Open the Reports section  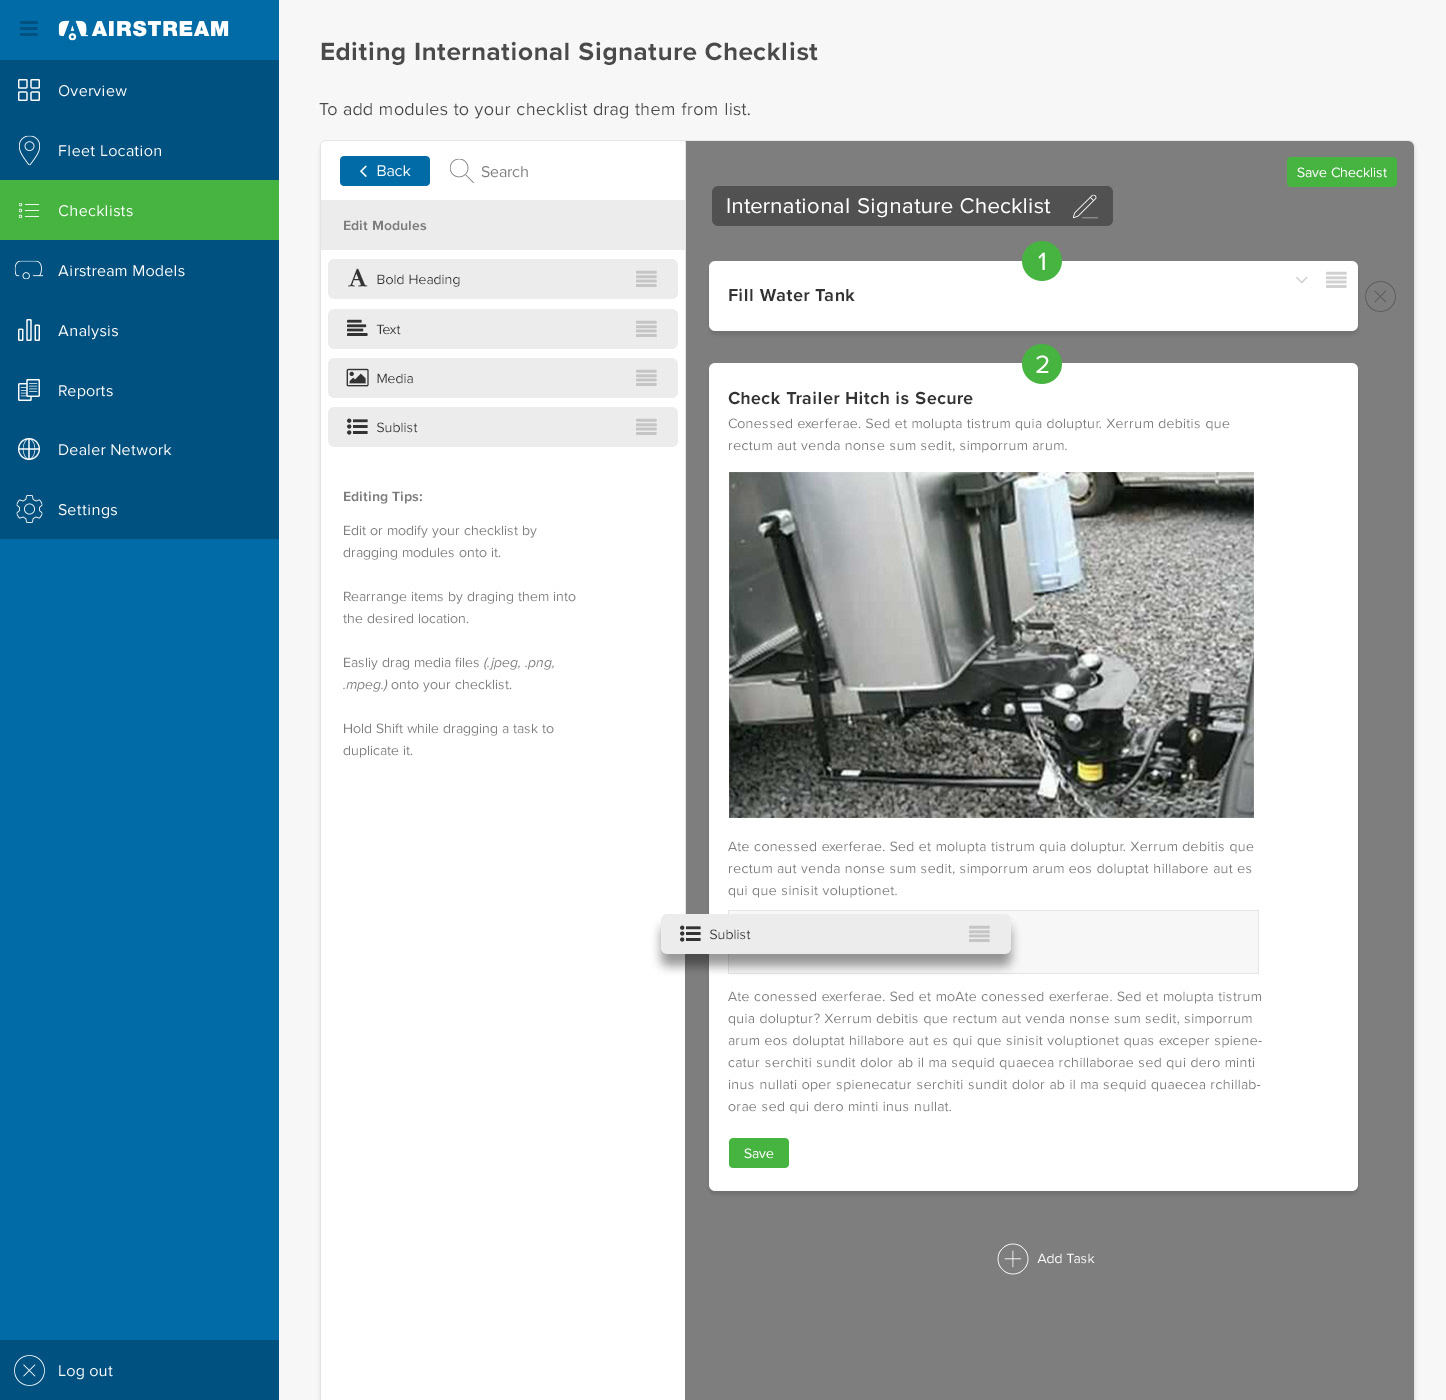tap(139, 390)
